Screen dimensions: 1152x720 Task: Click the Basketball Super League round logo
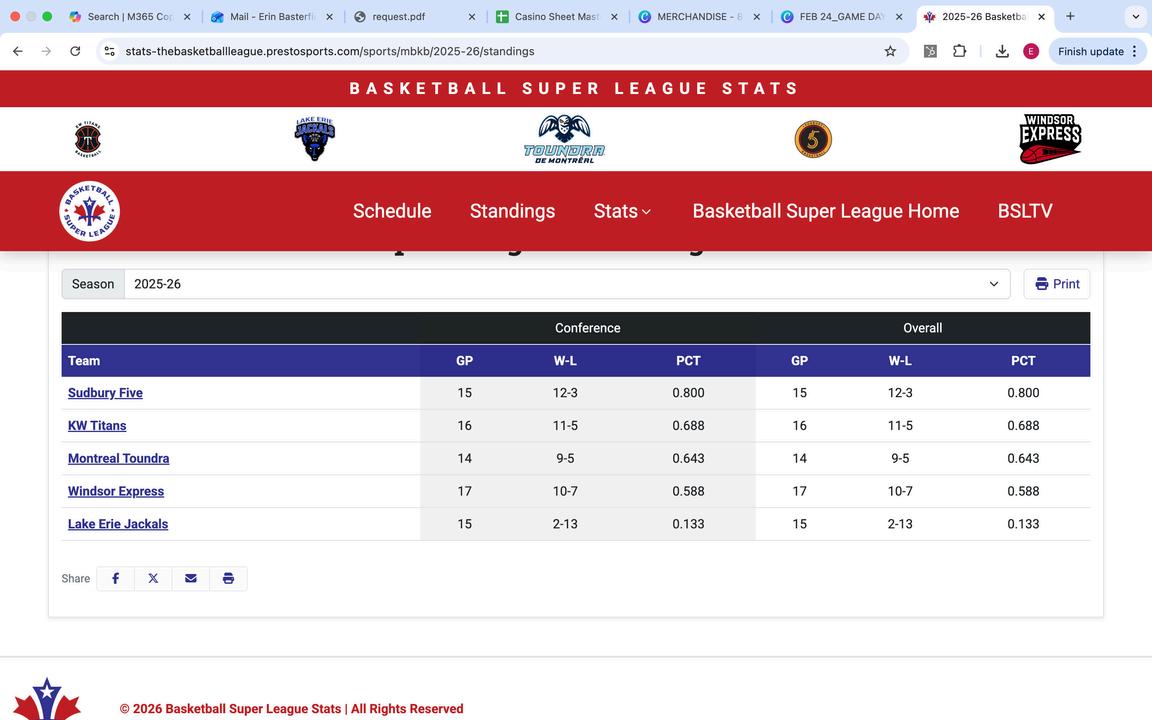click(x=90, y=211)
